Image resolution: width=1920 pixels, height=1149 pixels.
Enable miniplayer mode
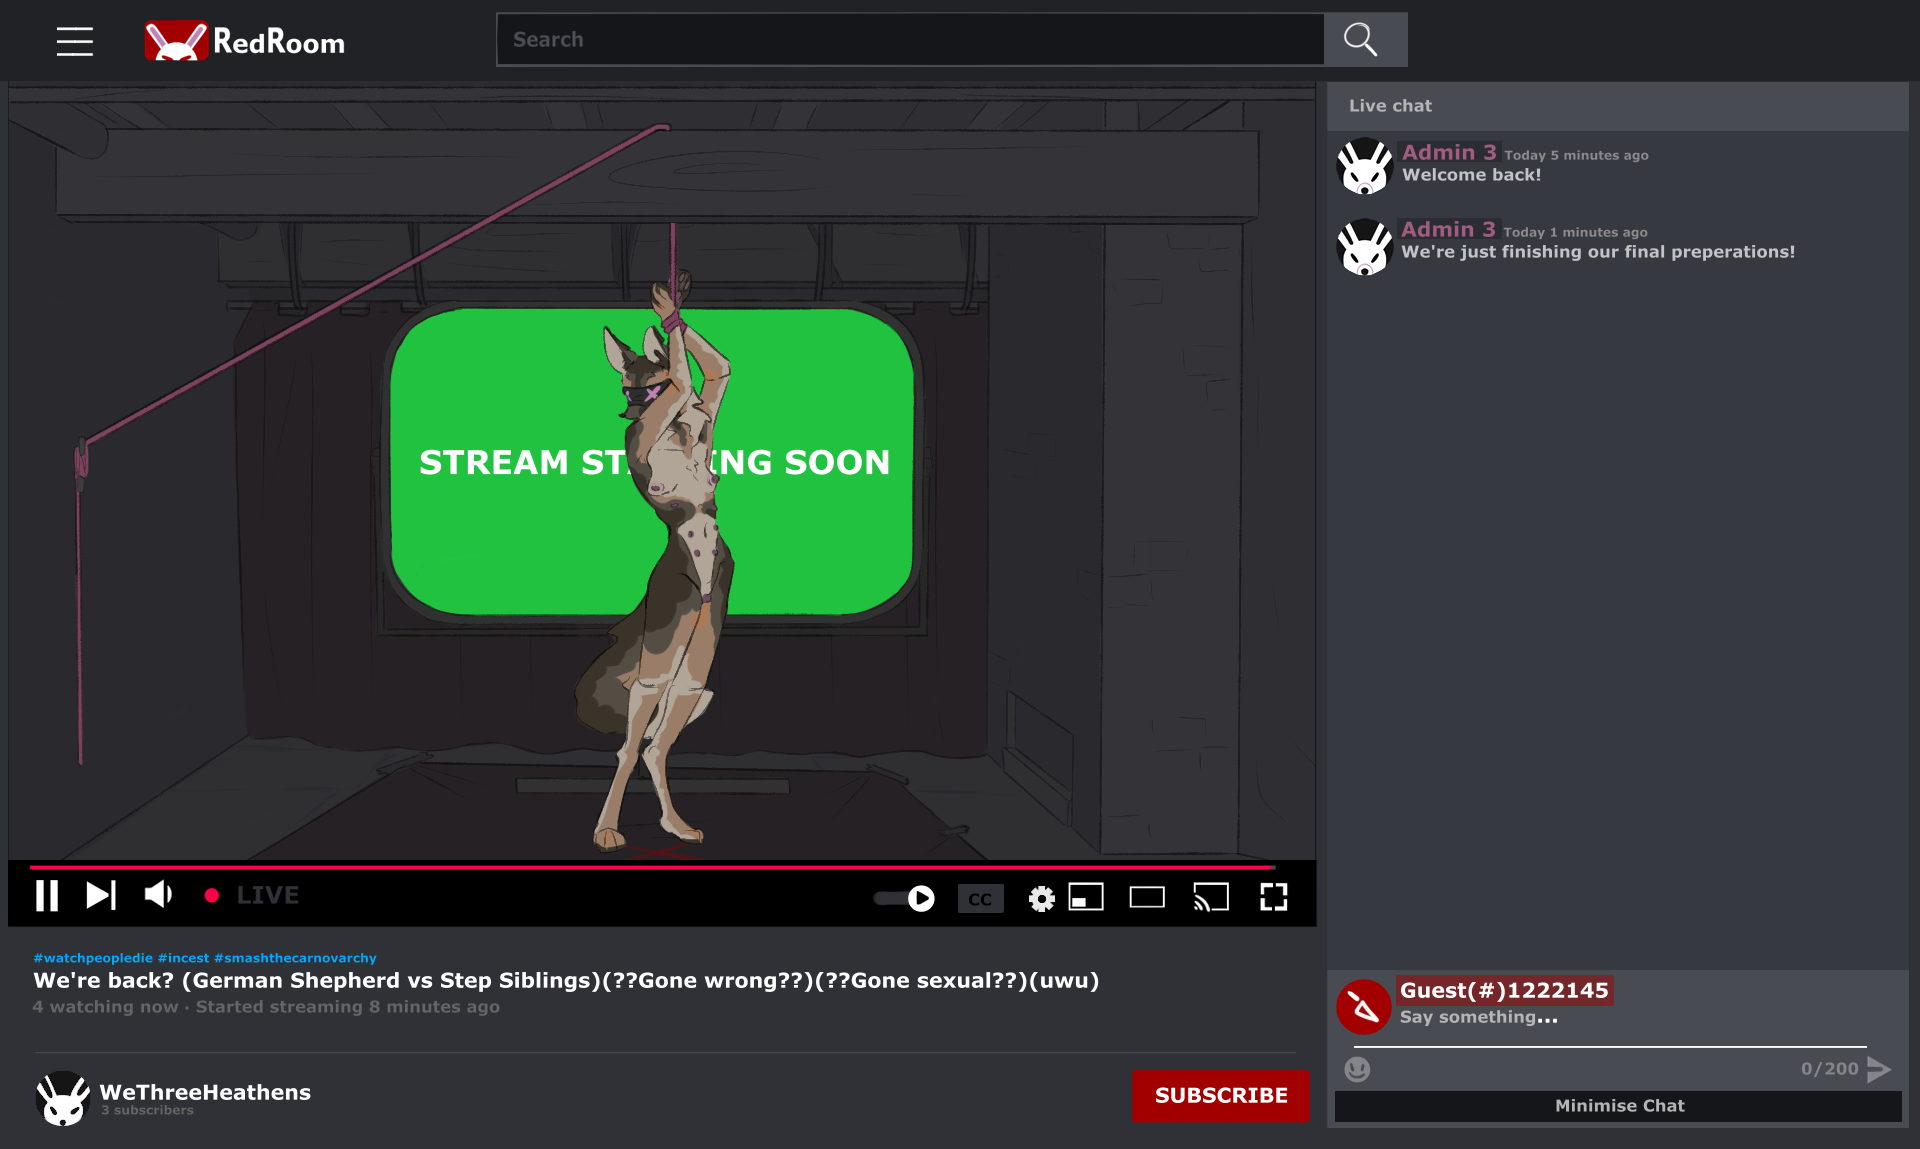point(1086,897)
